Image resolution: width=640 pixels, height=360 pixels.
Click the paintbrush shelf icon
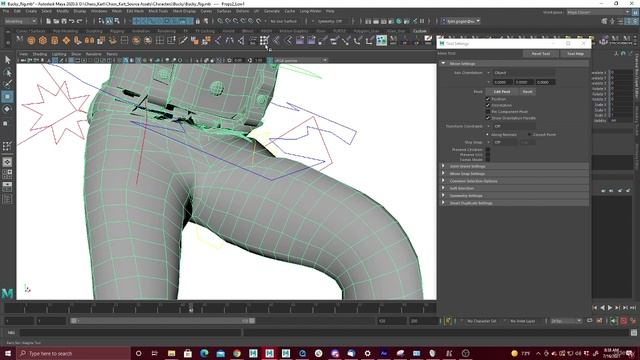pyautogui.click(x=182, y=40)
